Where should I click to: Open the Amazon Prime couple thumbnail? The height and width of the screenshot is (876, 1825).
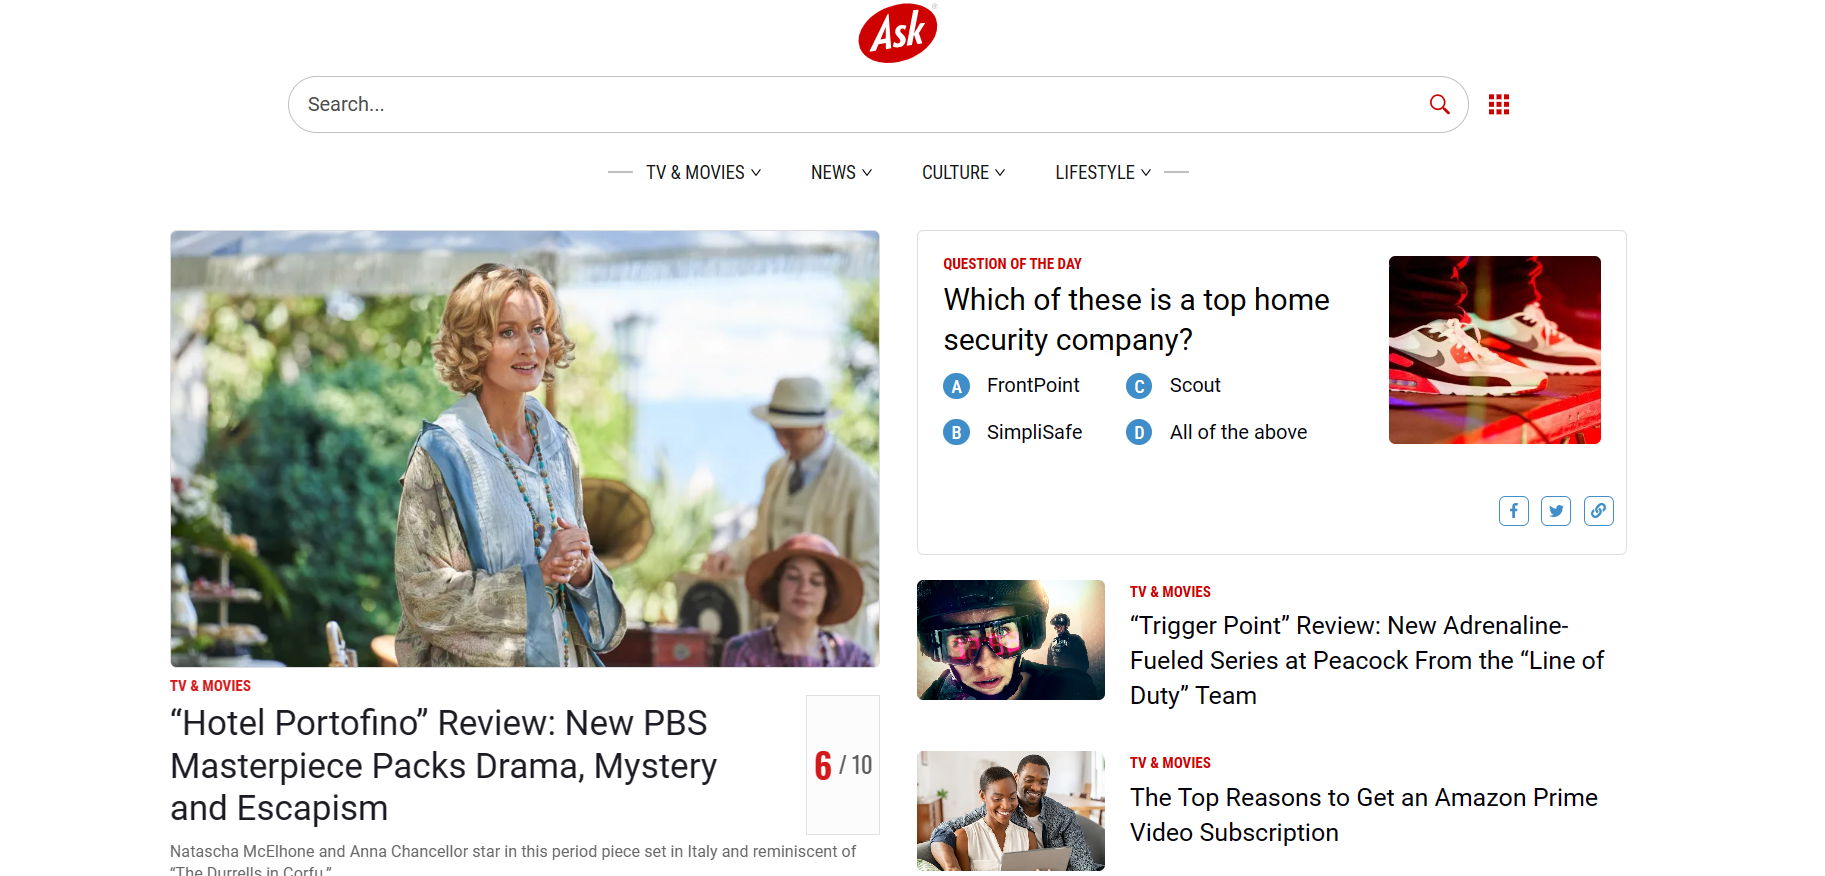[x=1011, y=811]
